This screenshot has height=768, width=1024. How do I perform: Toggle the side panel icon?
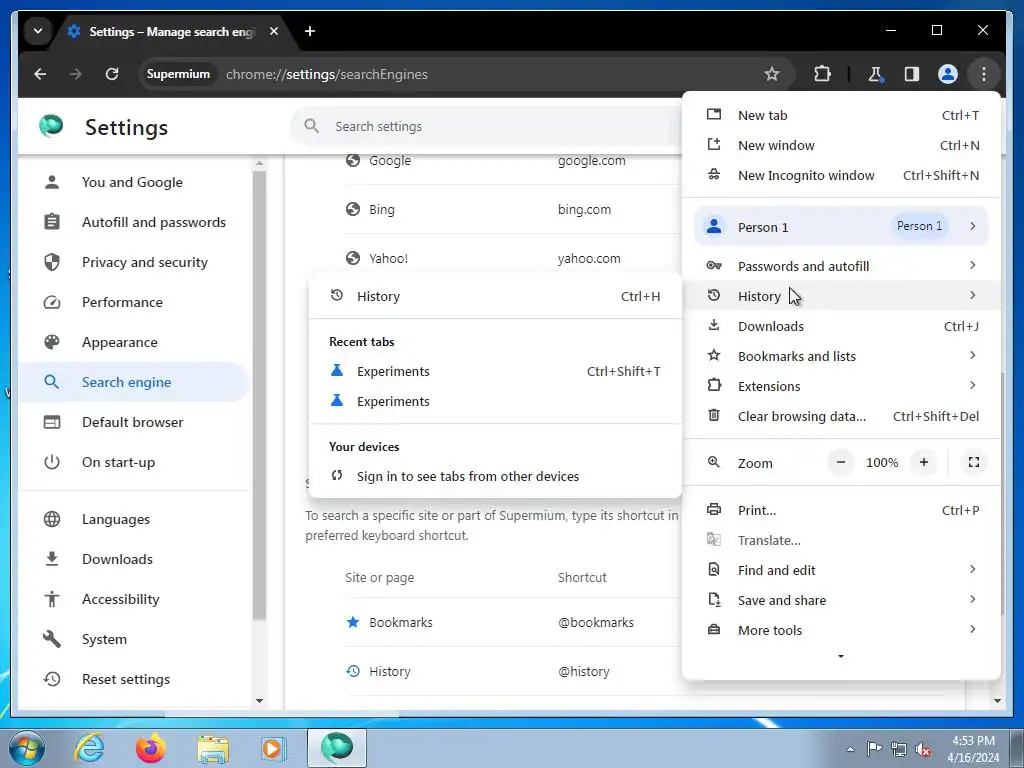click(912, 74)
